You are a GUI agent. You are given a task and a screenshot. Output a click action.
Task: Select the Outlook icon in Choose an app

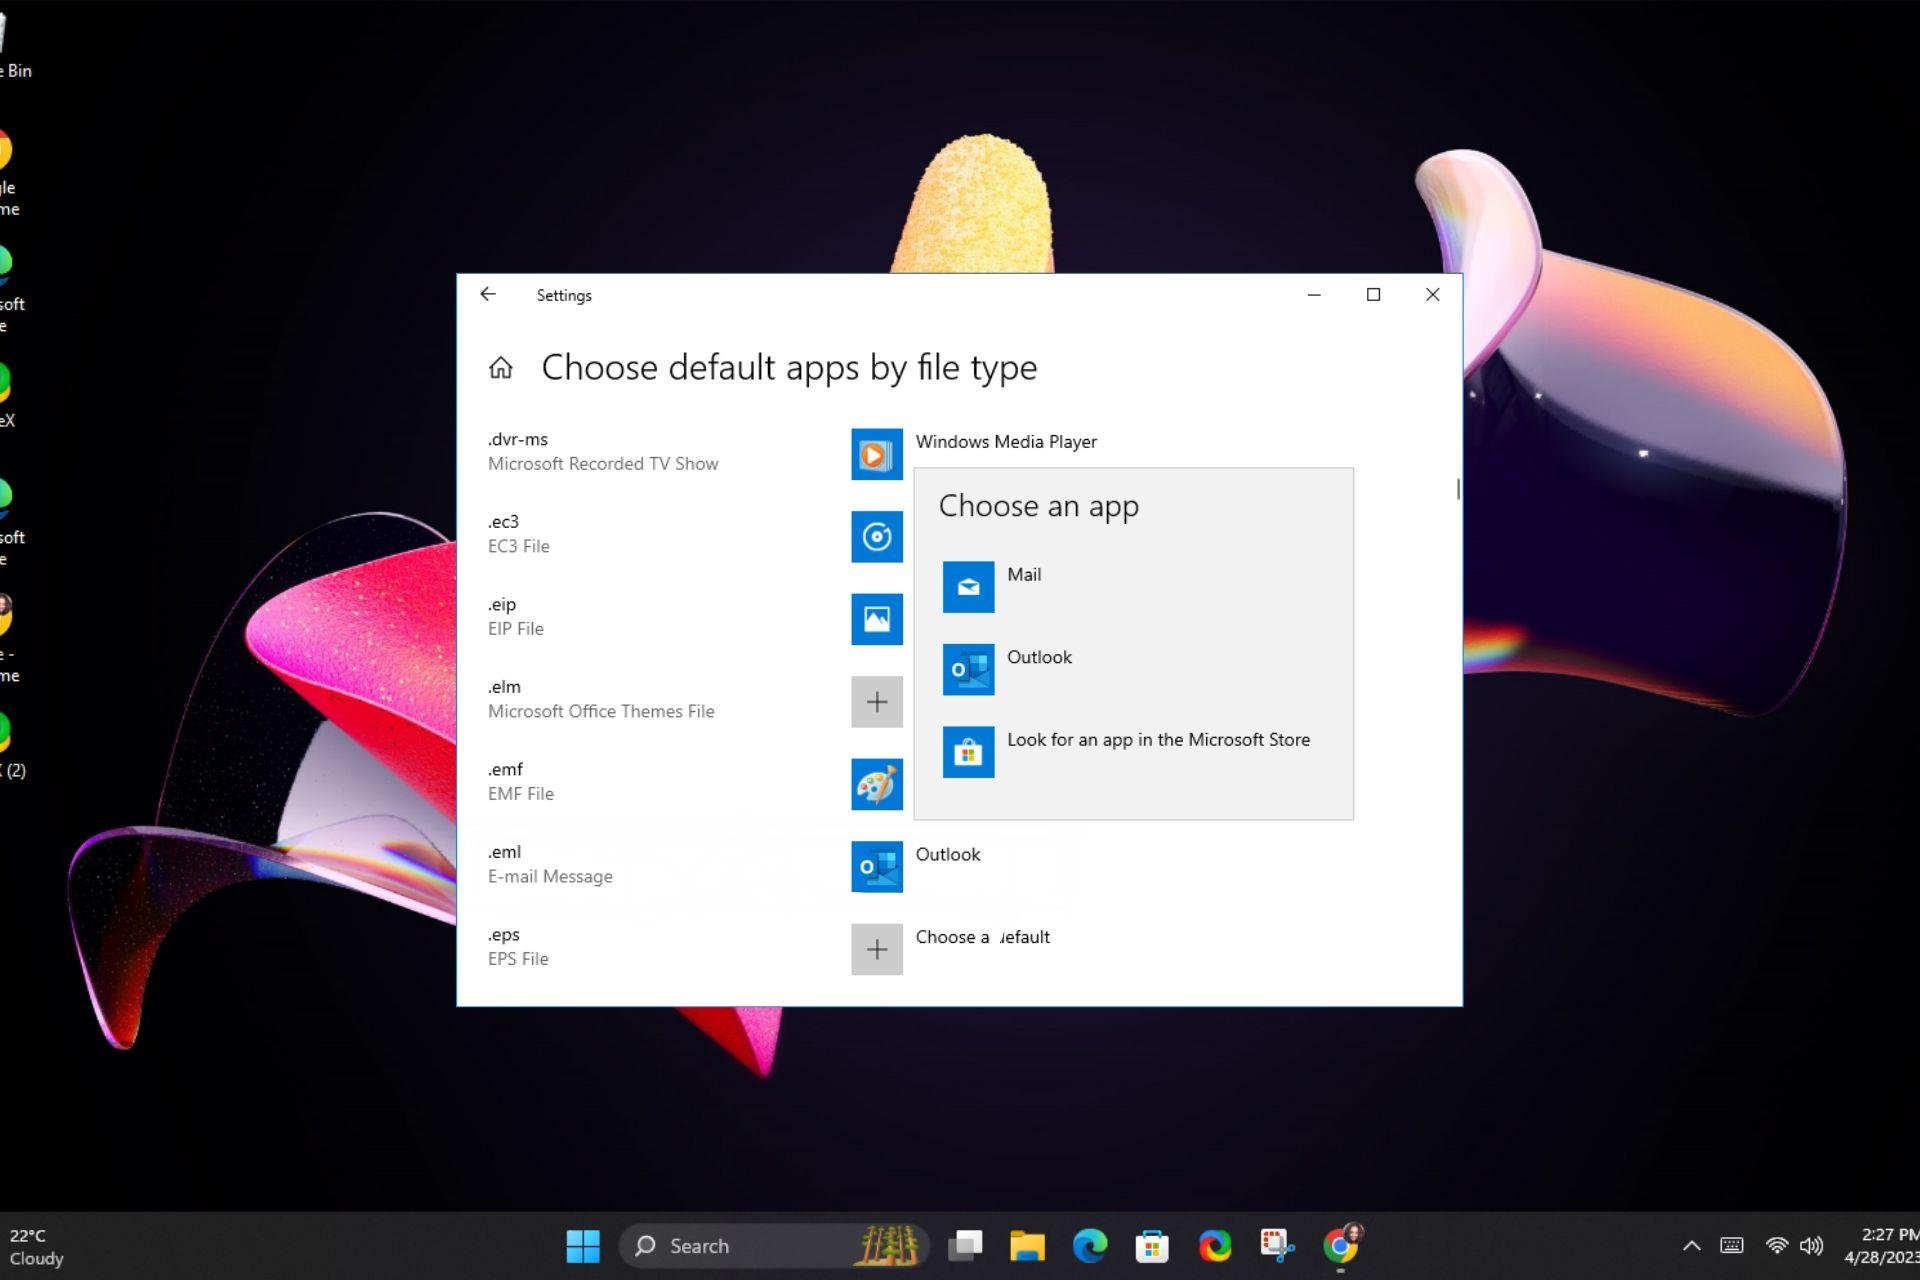click(968, 669)
